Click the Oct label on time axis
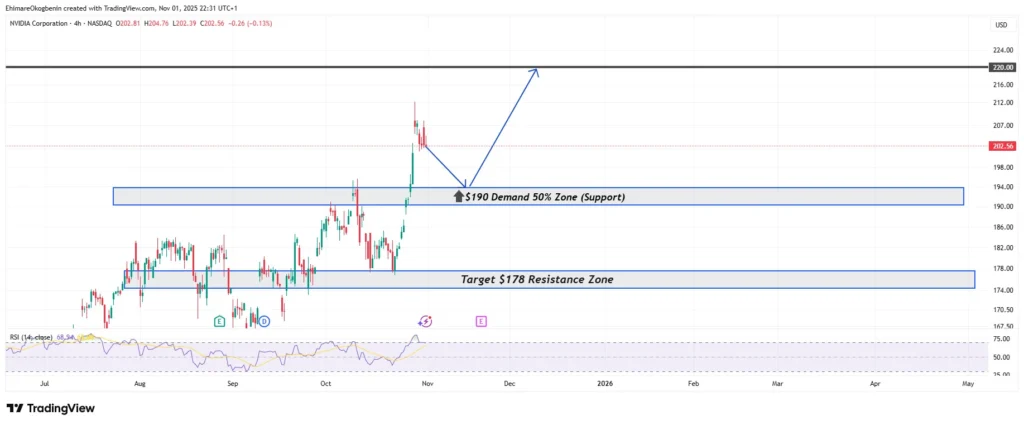This screenshot has height=425, width=1024. pyautogui.click(x=325, y=385)
